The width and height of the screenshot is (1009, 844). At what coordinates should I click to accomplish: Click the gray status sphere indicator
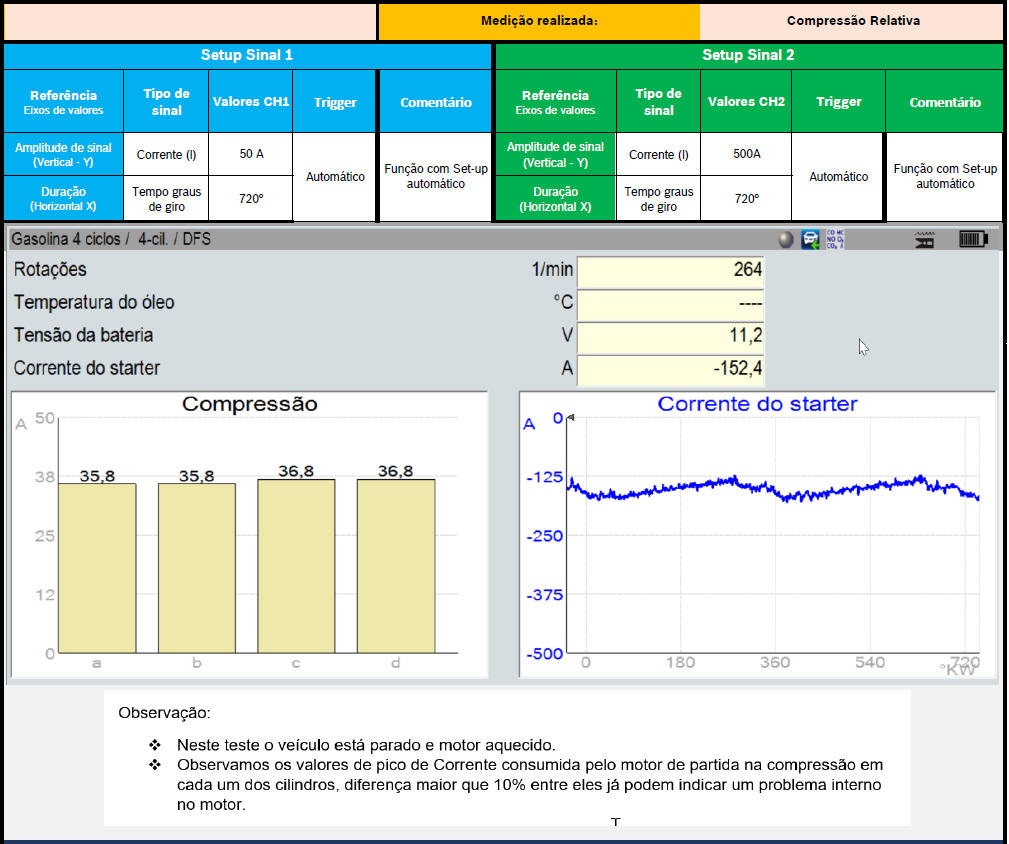coord(787,240)
